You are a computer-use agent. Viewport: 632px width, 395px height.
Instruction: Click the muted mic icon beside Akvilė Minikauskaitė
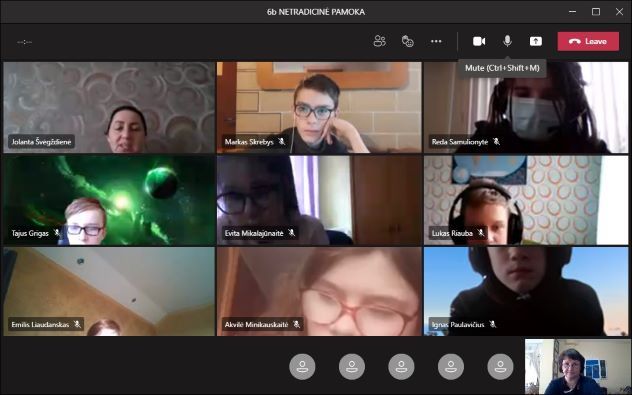pyautogui.click(x=297, y=324)
